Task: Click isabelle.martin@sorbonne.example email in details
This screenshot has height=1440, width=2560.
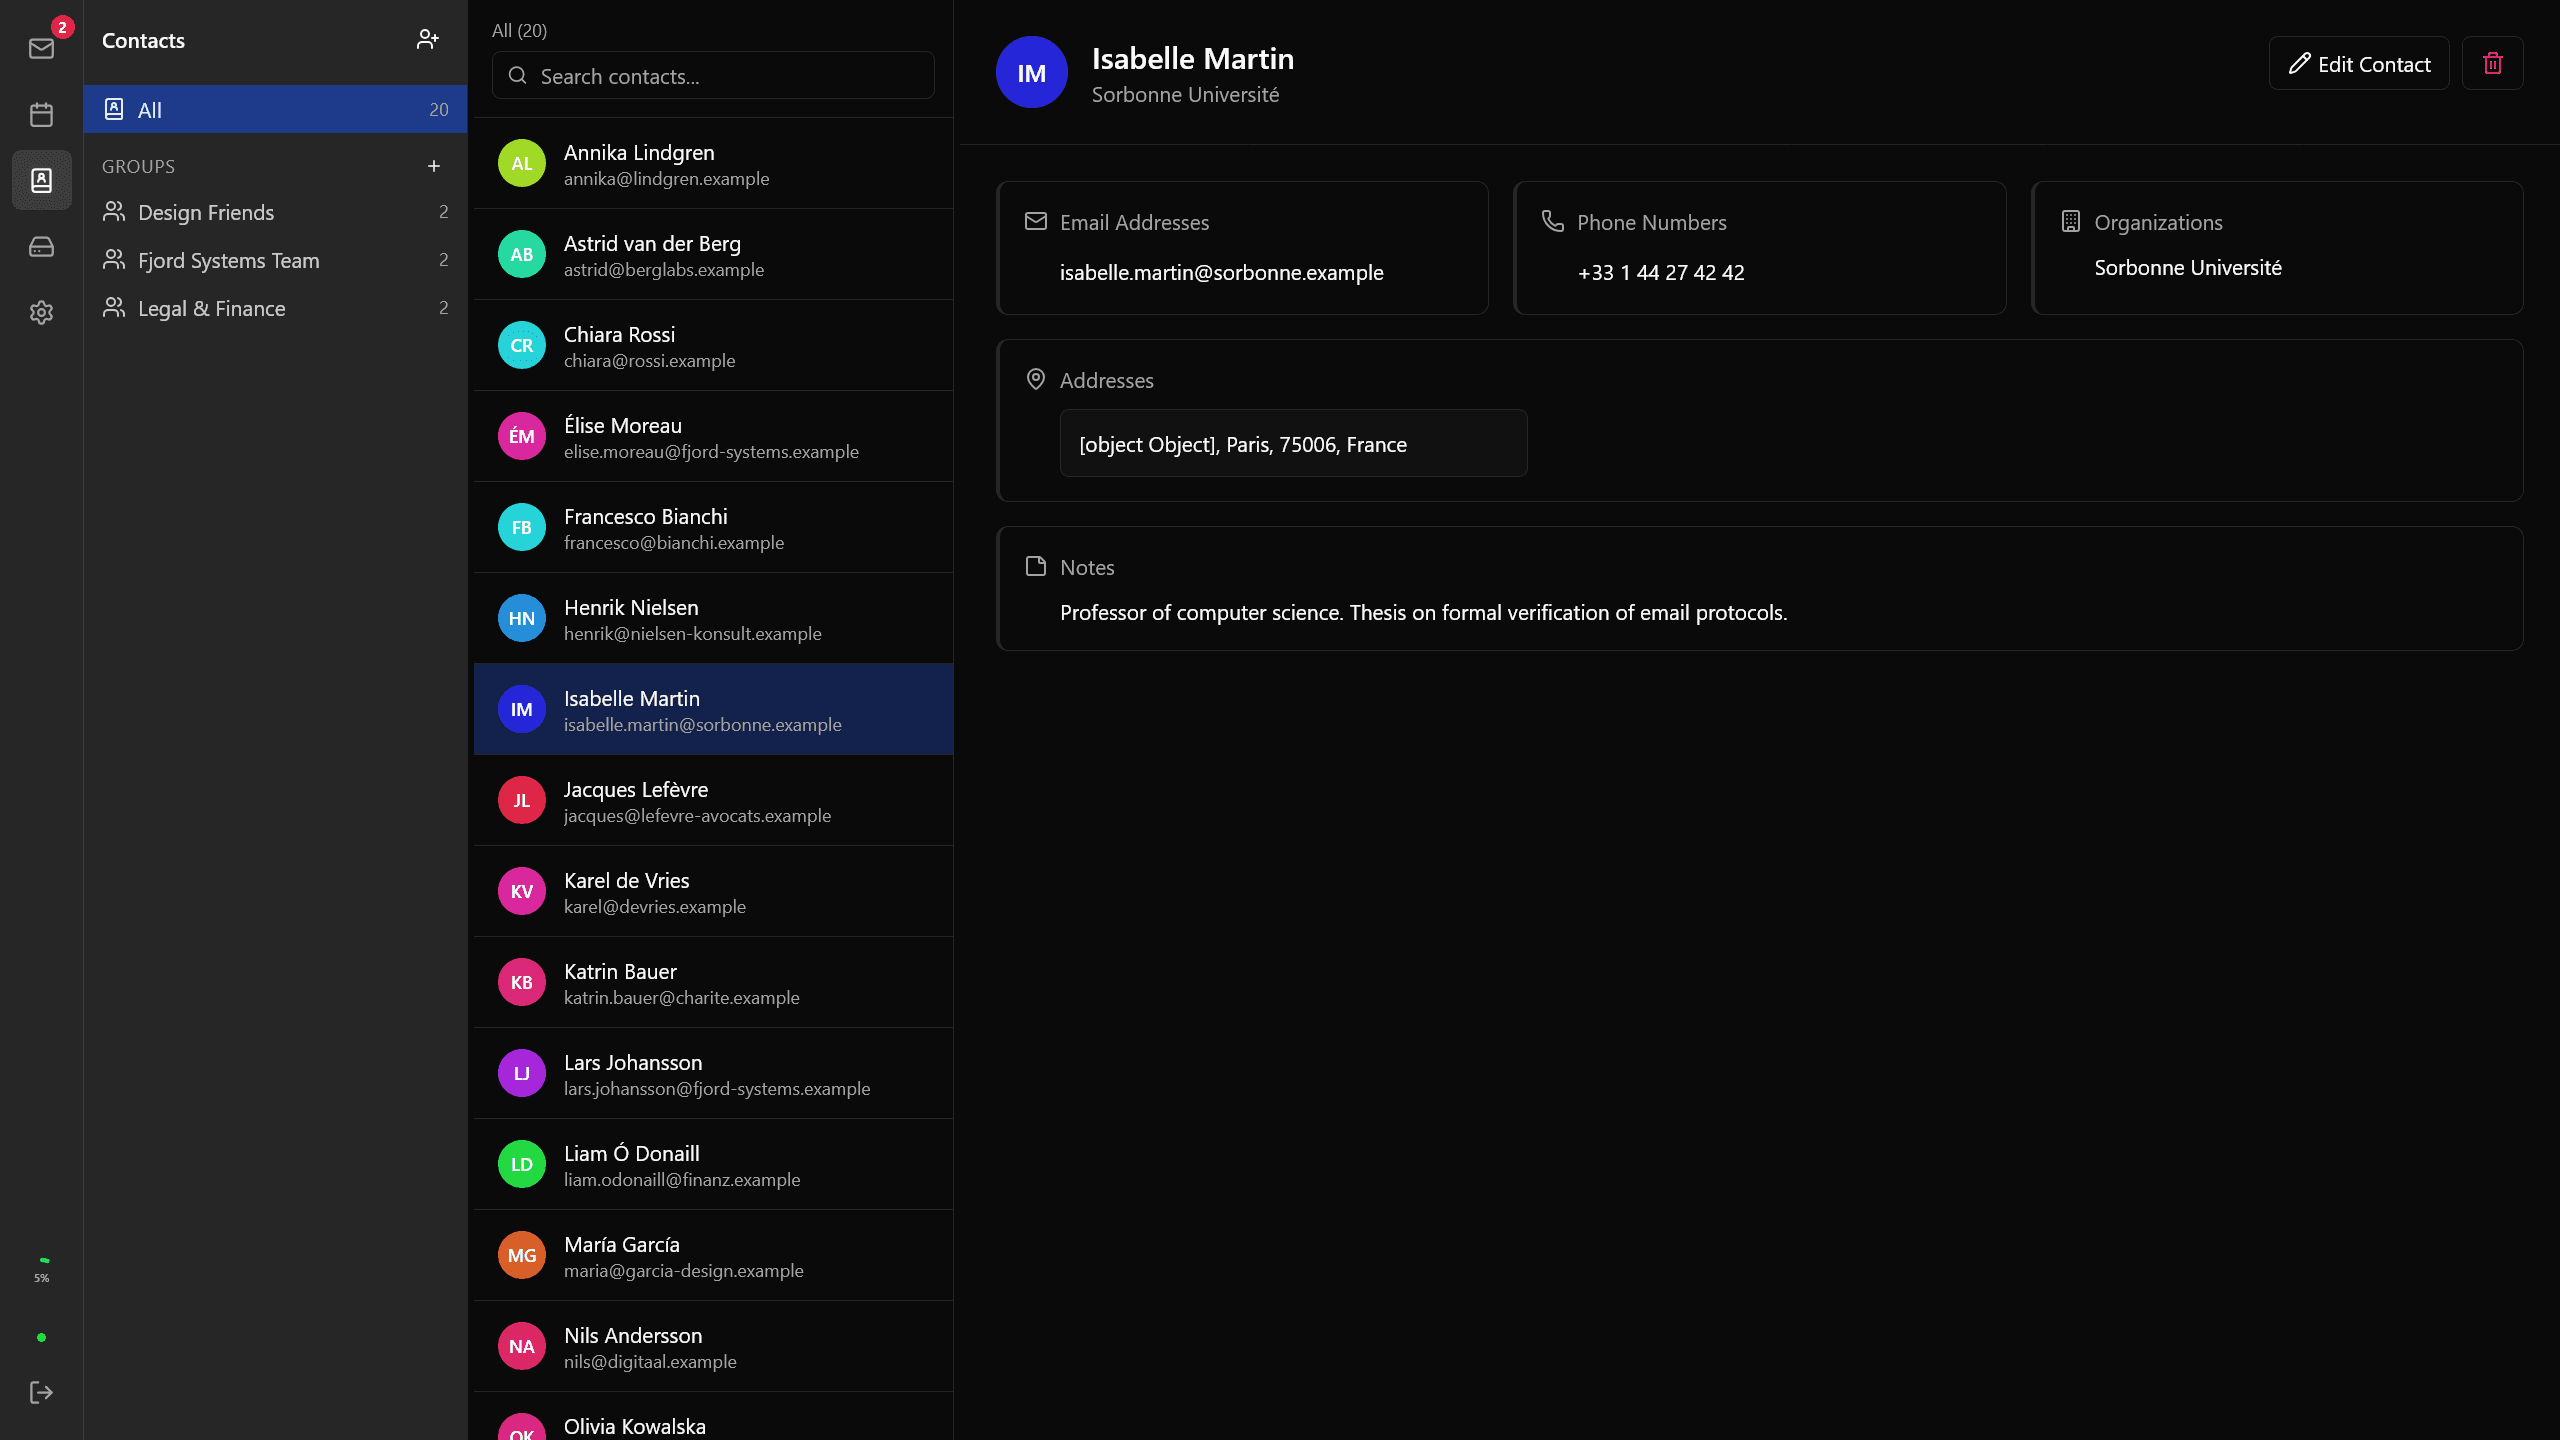Action: pos(1221,272)
